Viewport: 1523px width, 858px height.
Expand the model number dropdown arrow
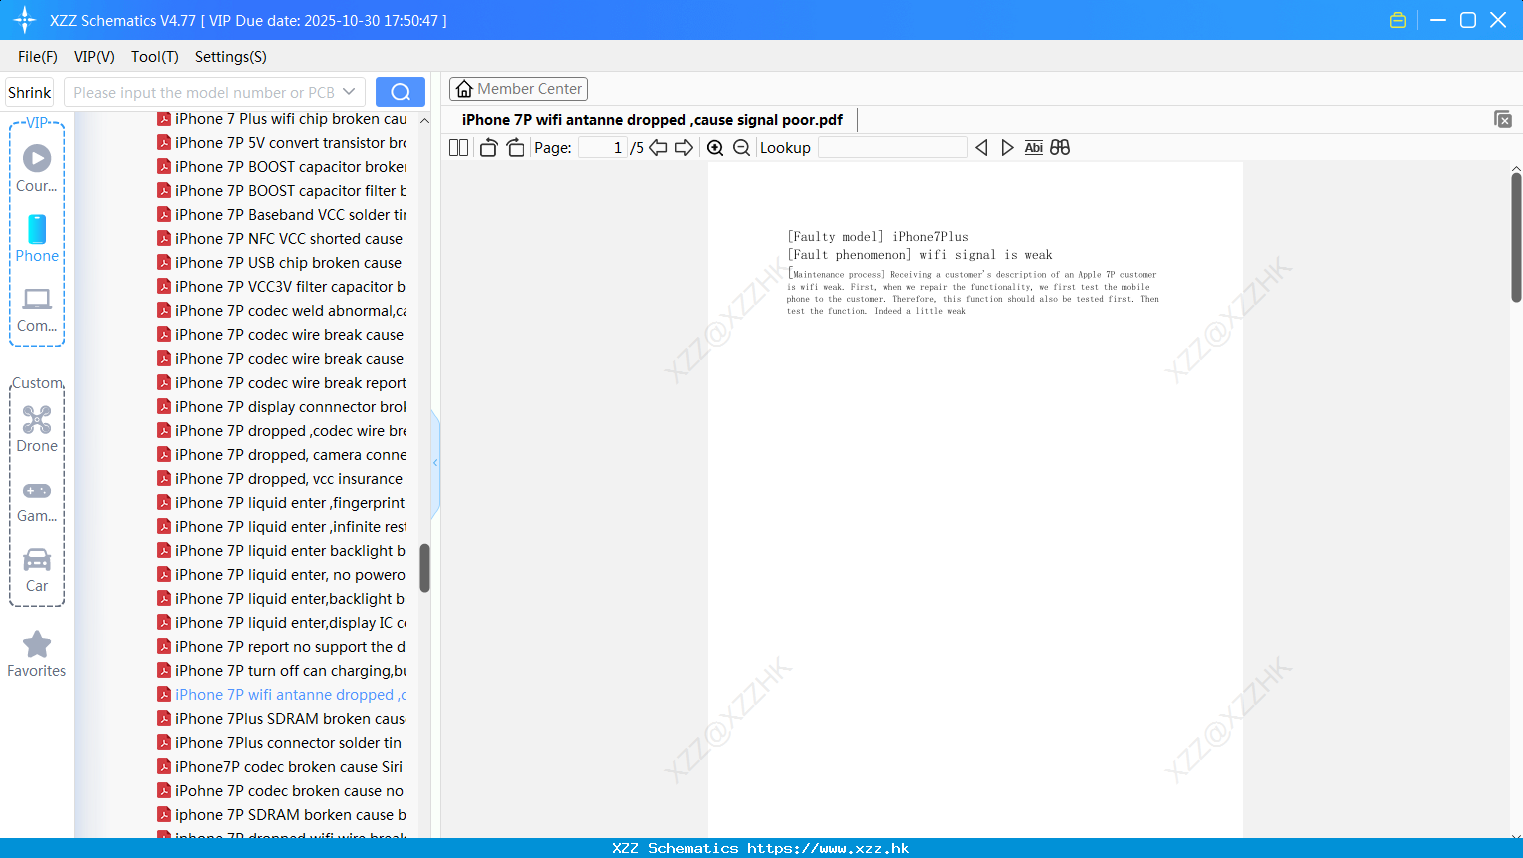(x=349, y=92)
